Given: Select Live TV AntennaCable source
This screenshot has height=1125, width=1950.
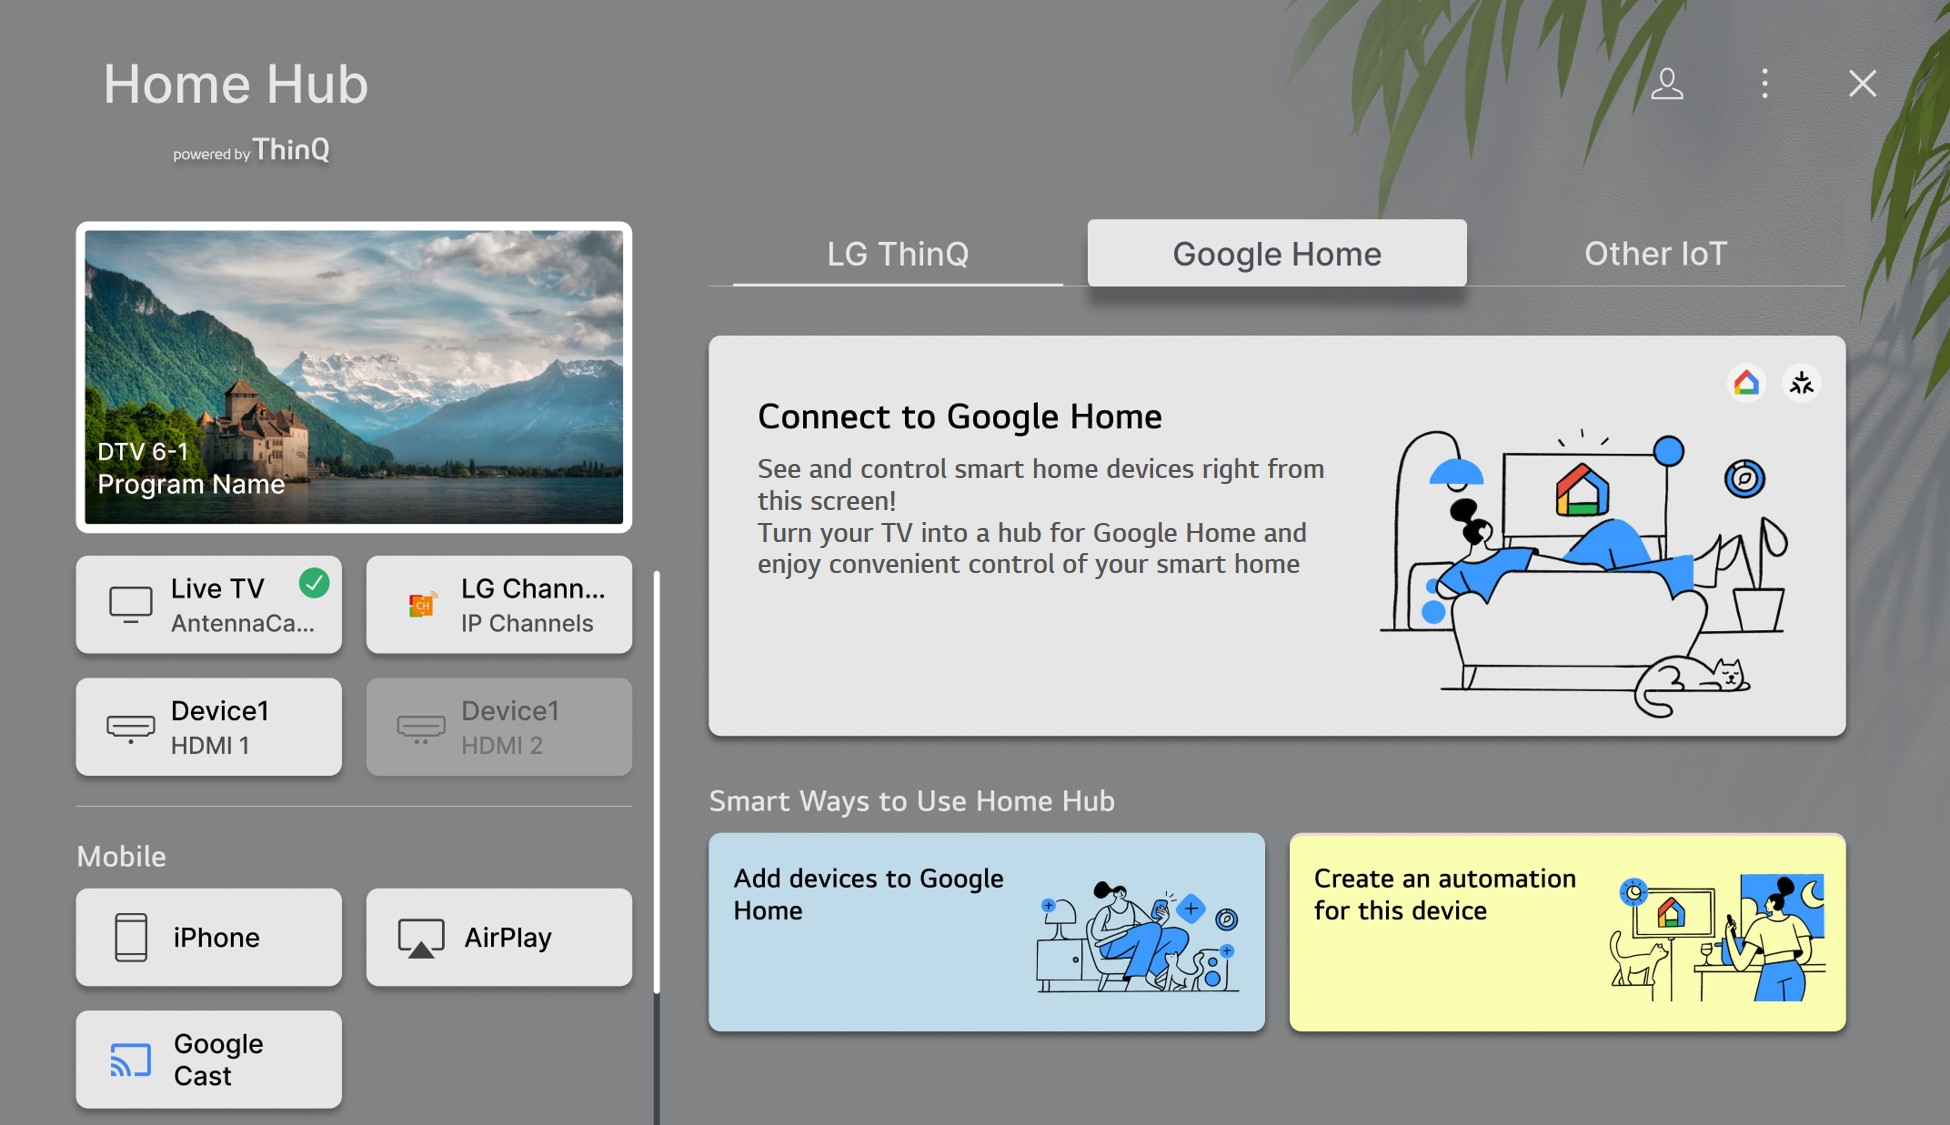Looking at the screenshot, I should point(209,603).
